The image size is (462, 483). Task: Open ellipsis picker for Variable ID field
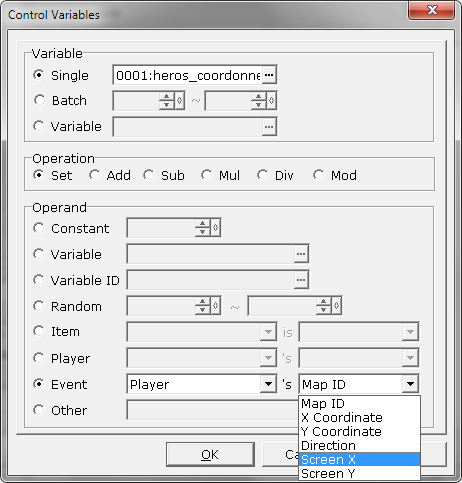[301, 280]
